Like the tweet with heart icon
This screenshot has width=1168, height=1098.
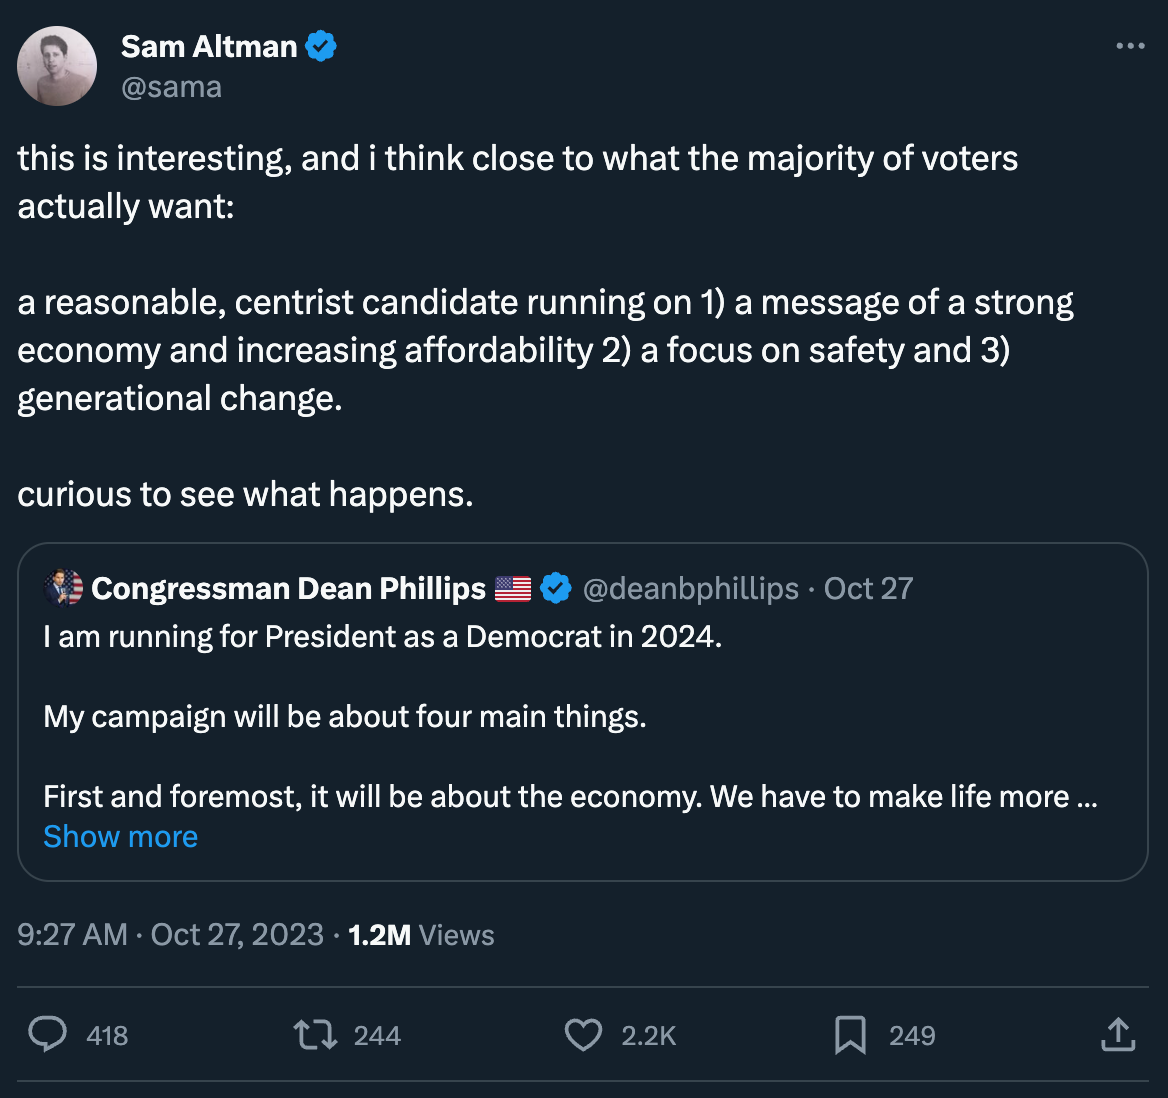point(583,1035)
